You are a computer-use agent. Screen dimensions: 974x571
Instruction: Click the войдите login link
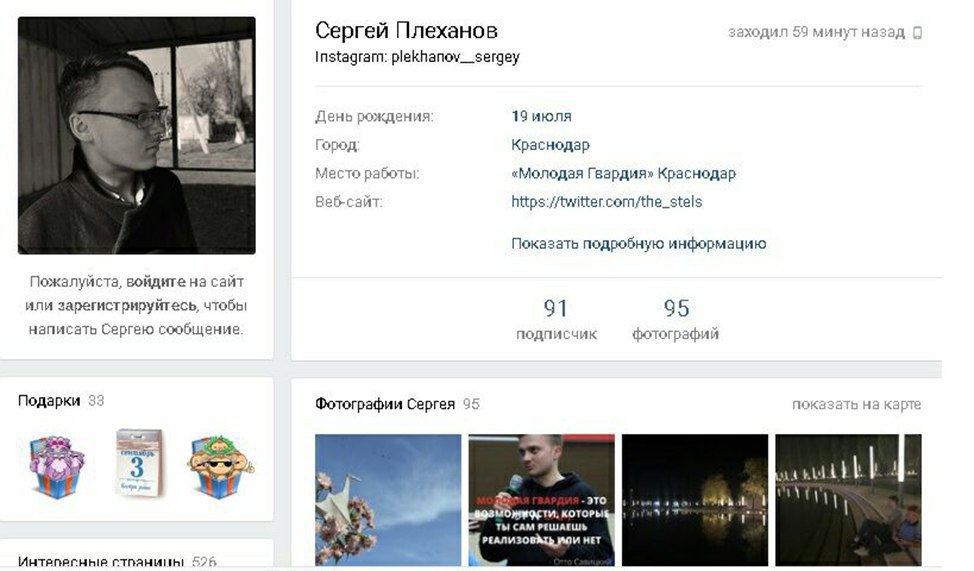[x=156, y=281]
